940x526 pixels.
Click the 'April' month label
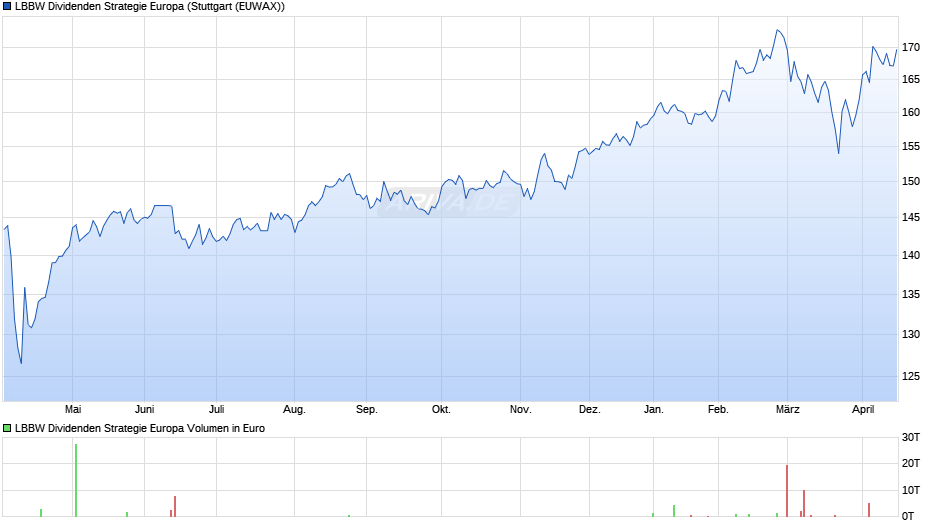(x=863, y=409)
